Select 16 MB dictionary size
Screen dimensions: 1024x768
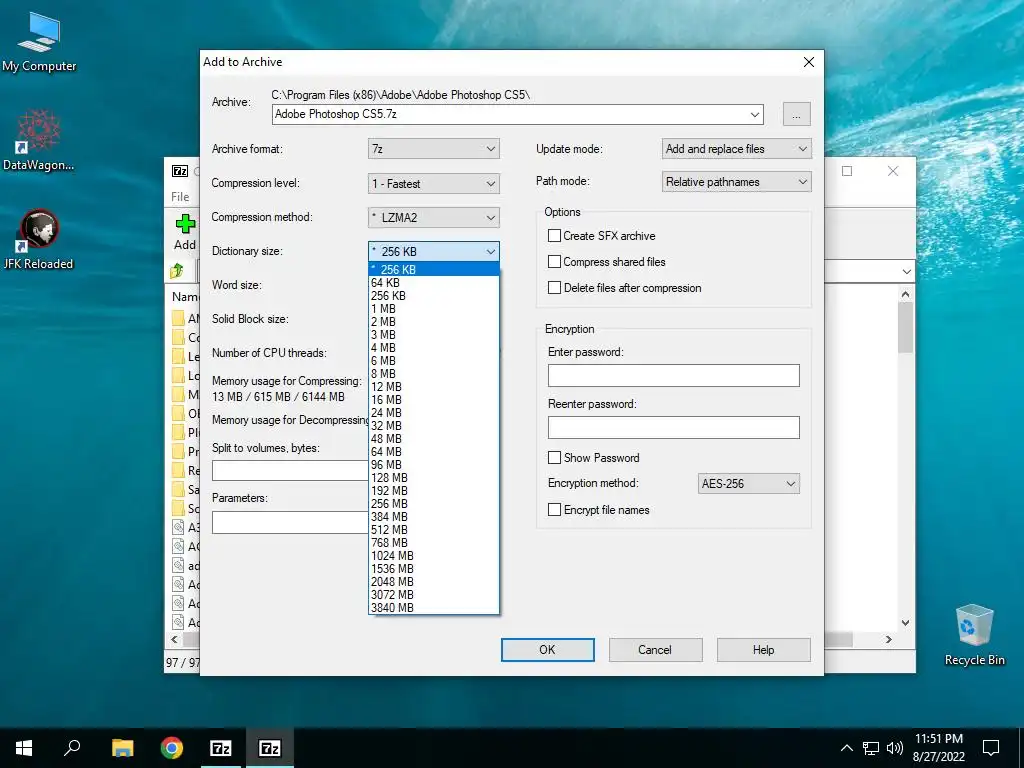coord(434,400)
